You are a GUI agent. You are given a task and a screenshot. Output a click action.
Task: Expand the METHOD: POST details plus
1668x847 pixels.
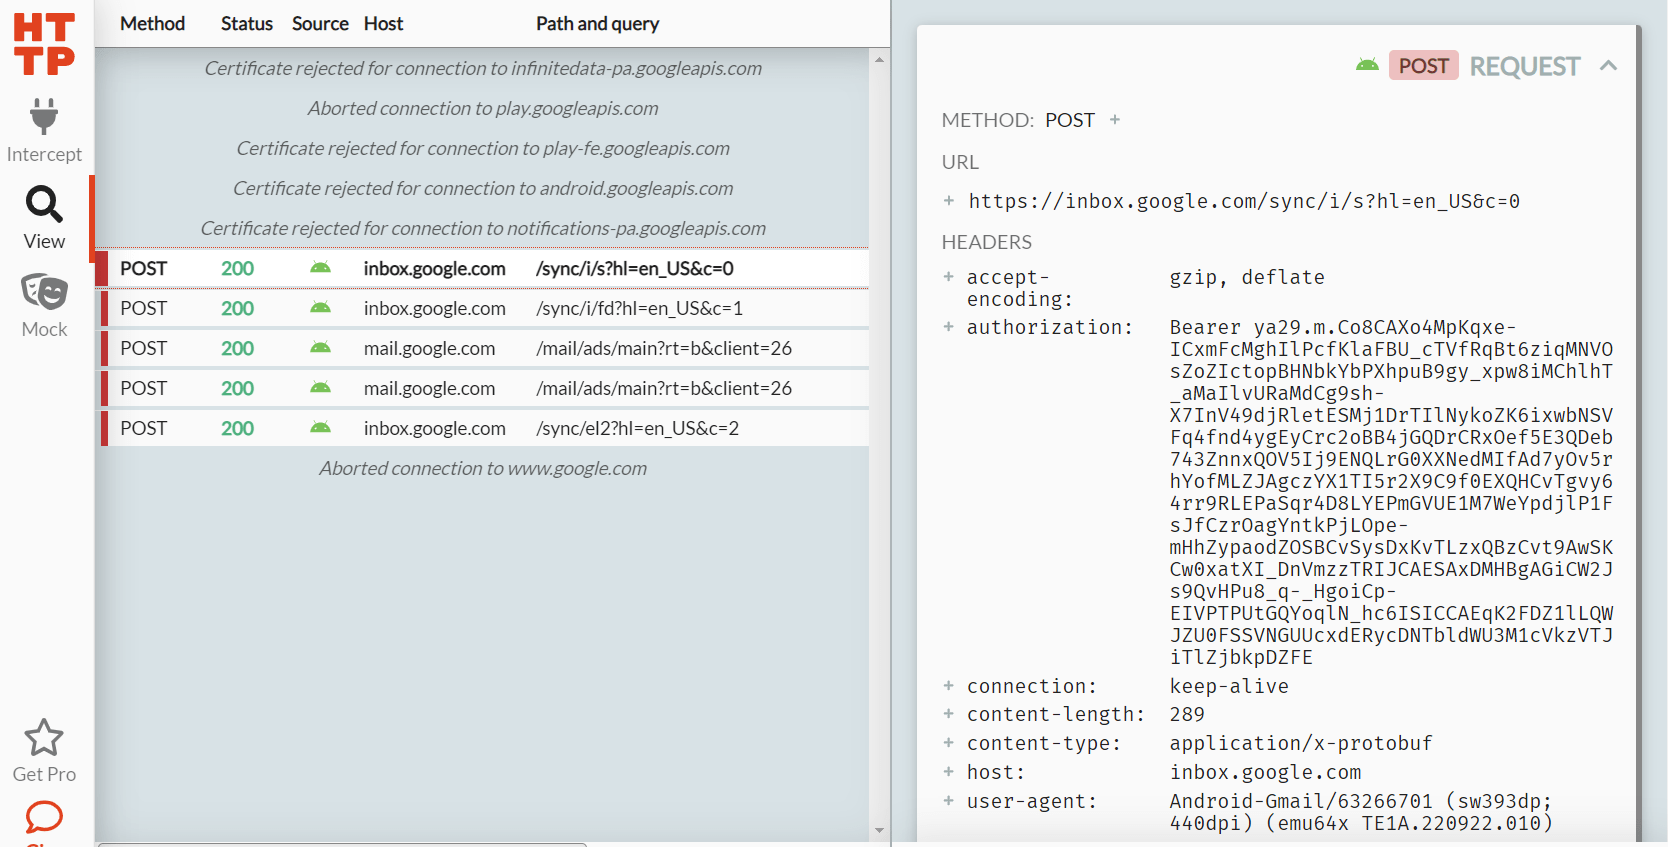(x=1115, y=120)
